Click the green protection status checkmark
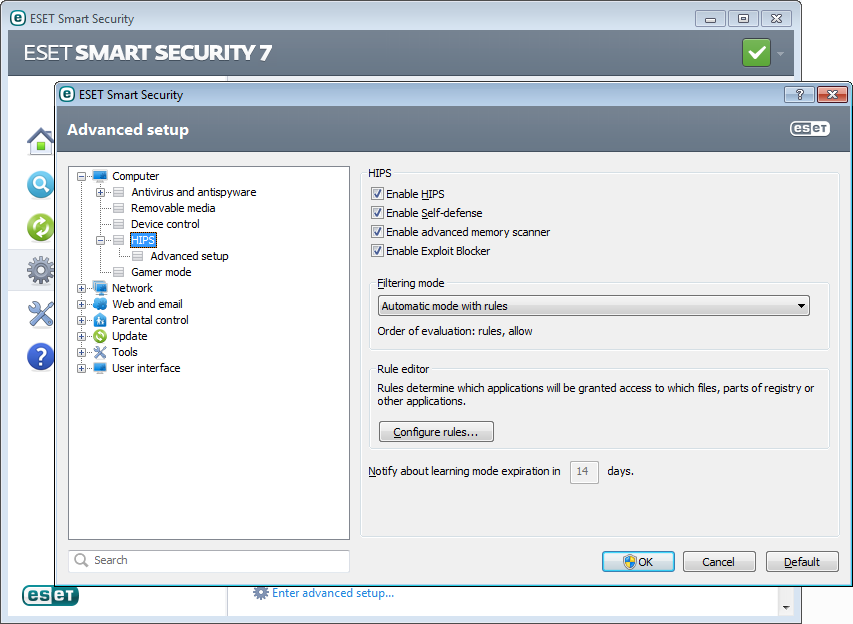853x624 pixels. [756, 53]
